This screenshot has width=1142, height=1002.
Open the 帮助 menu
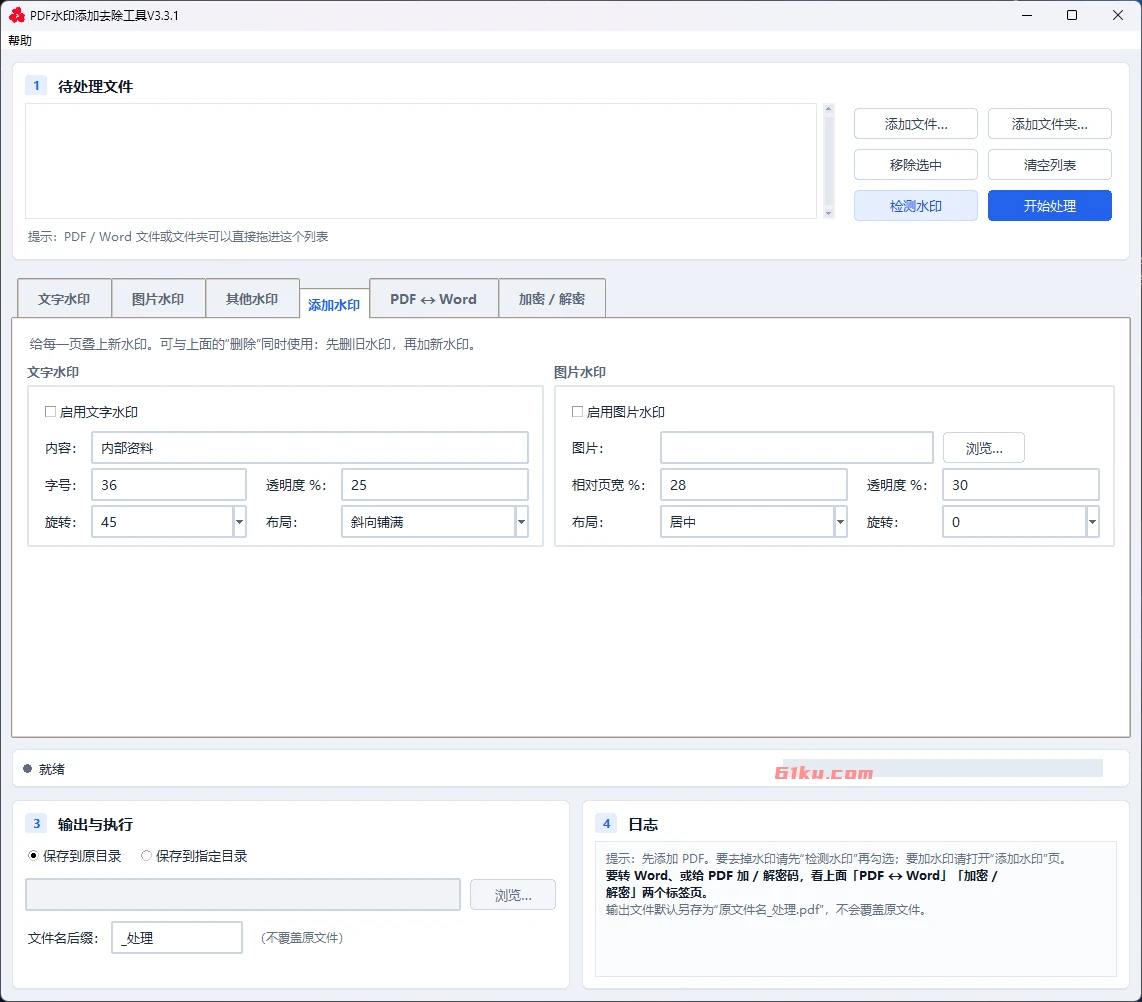tap(20, 41)
